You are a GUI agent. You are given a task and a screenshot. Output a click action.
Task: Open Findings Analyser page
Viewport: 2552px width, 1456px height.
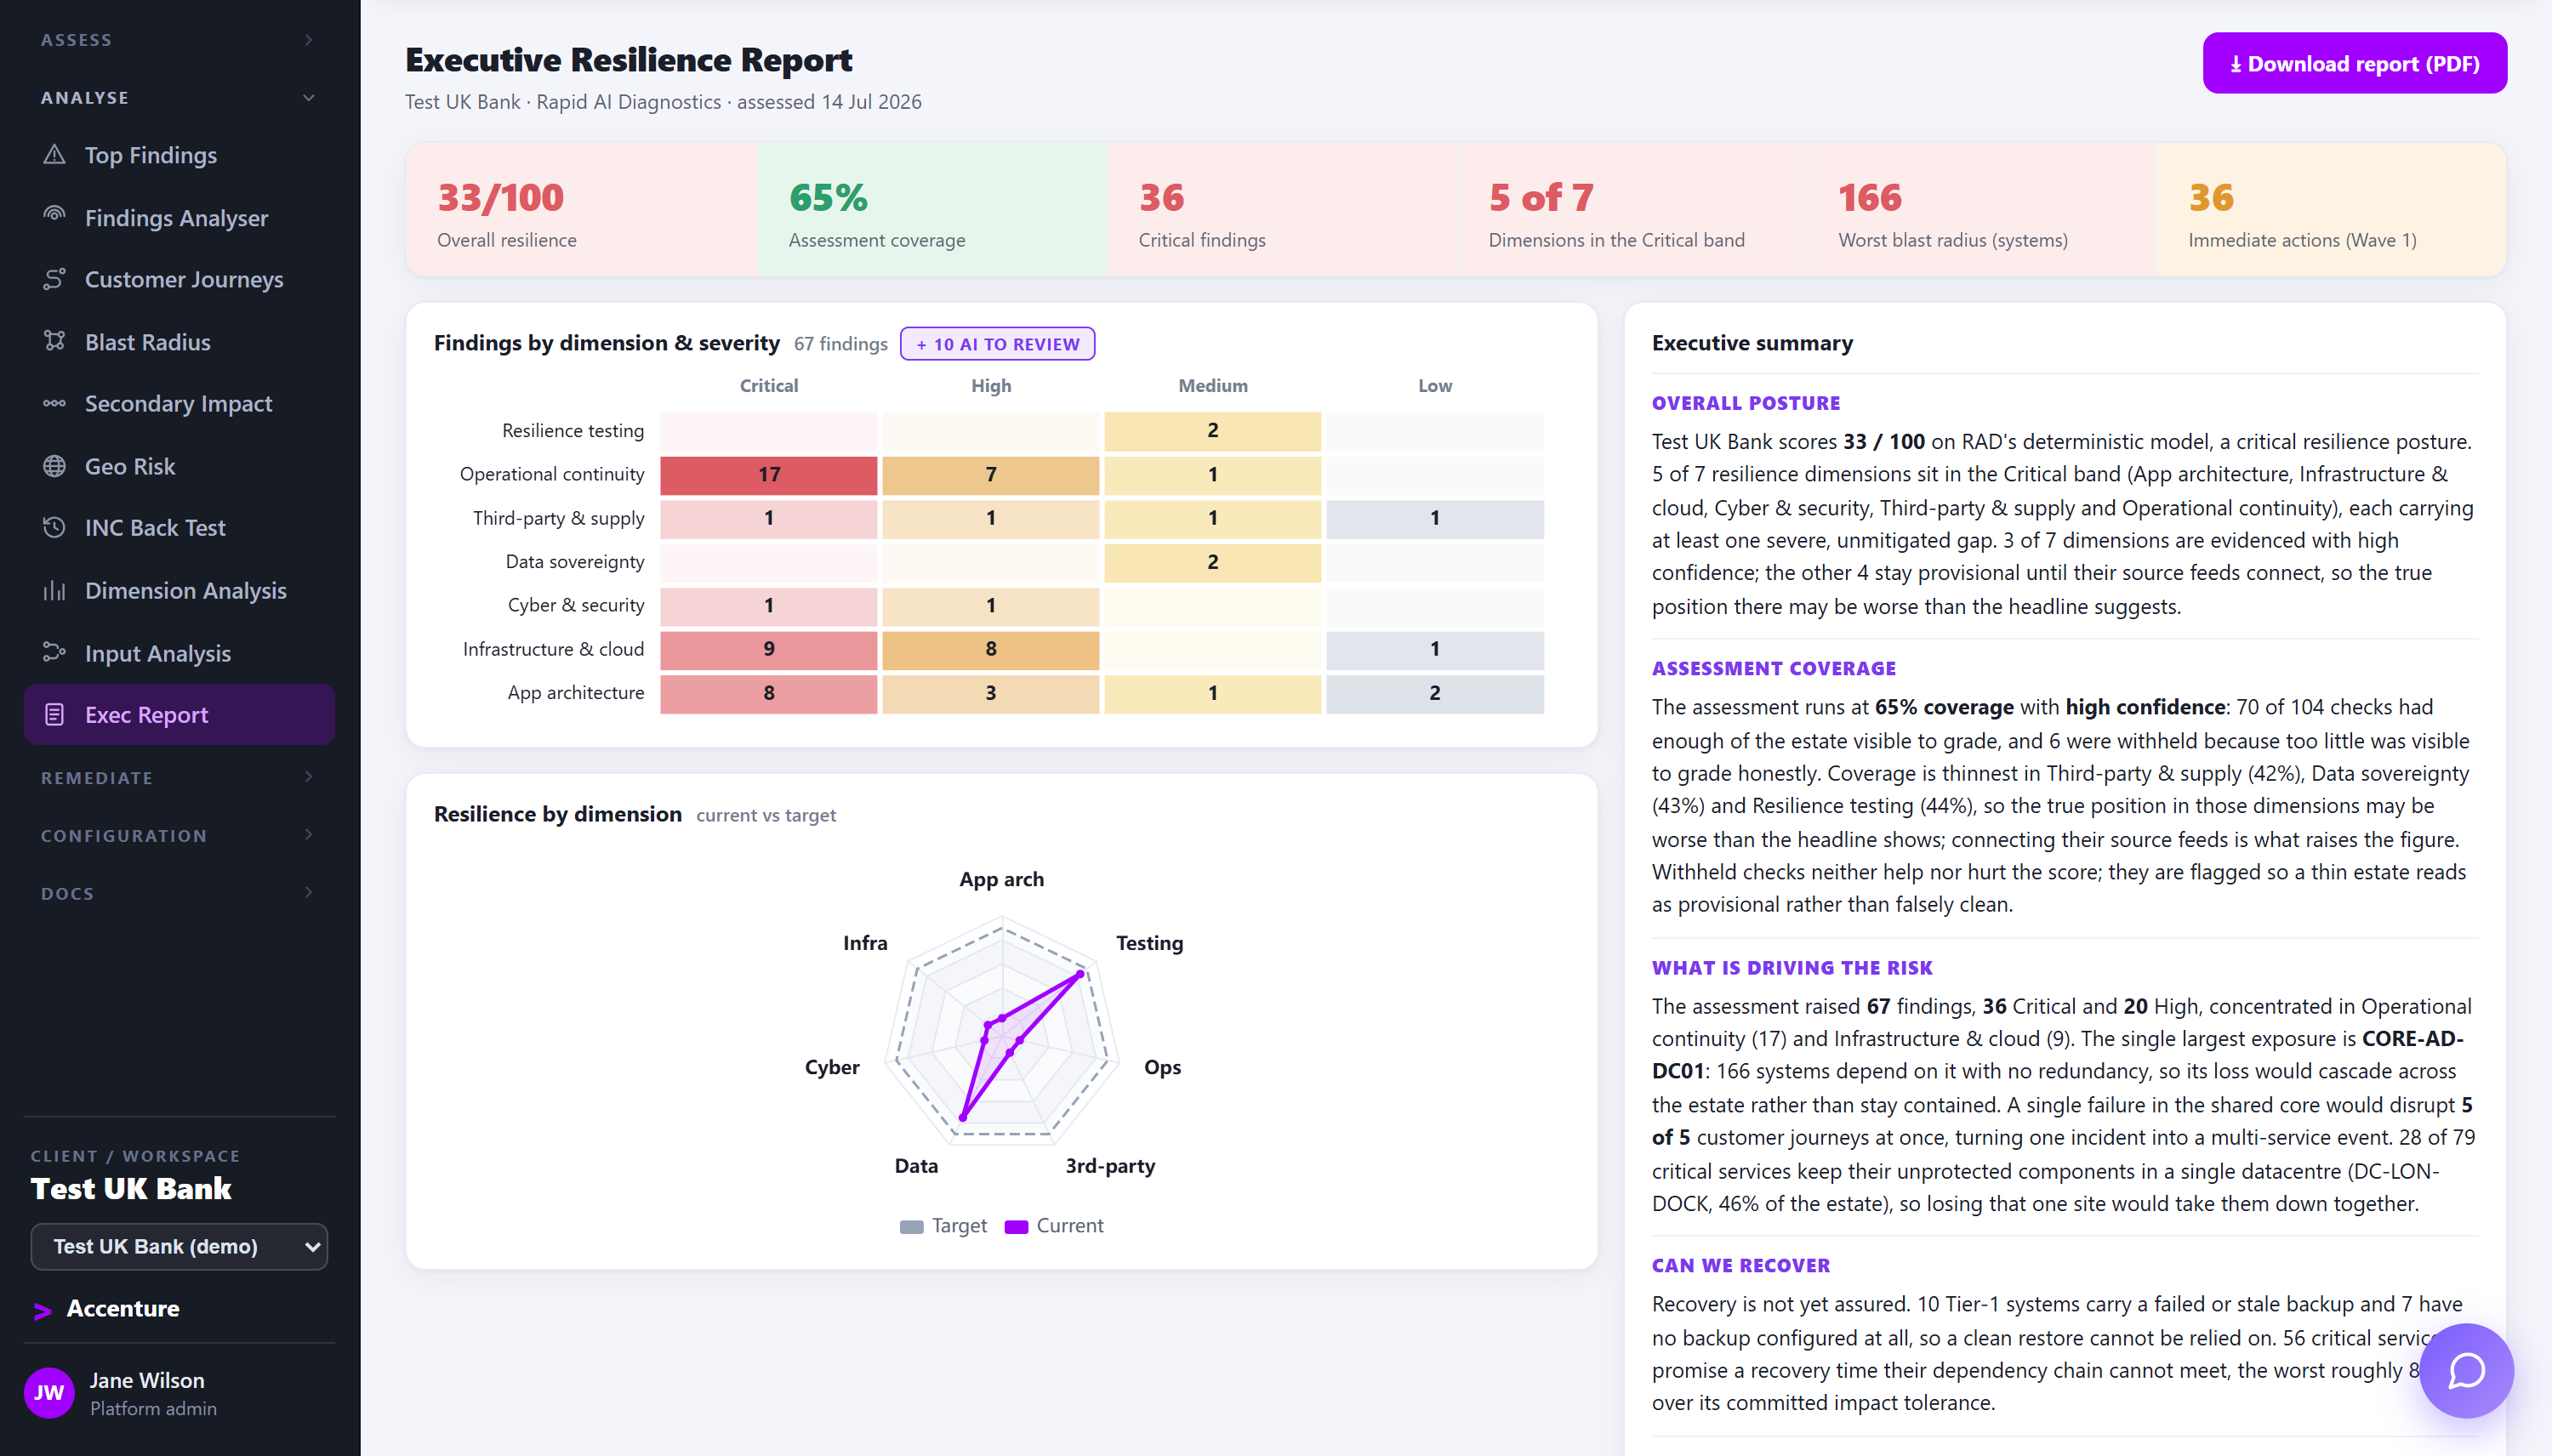179,217
